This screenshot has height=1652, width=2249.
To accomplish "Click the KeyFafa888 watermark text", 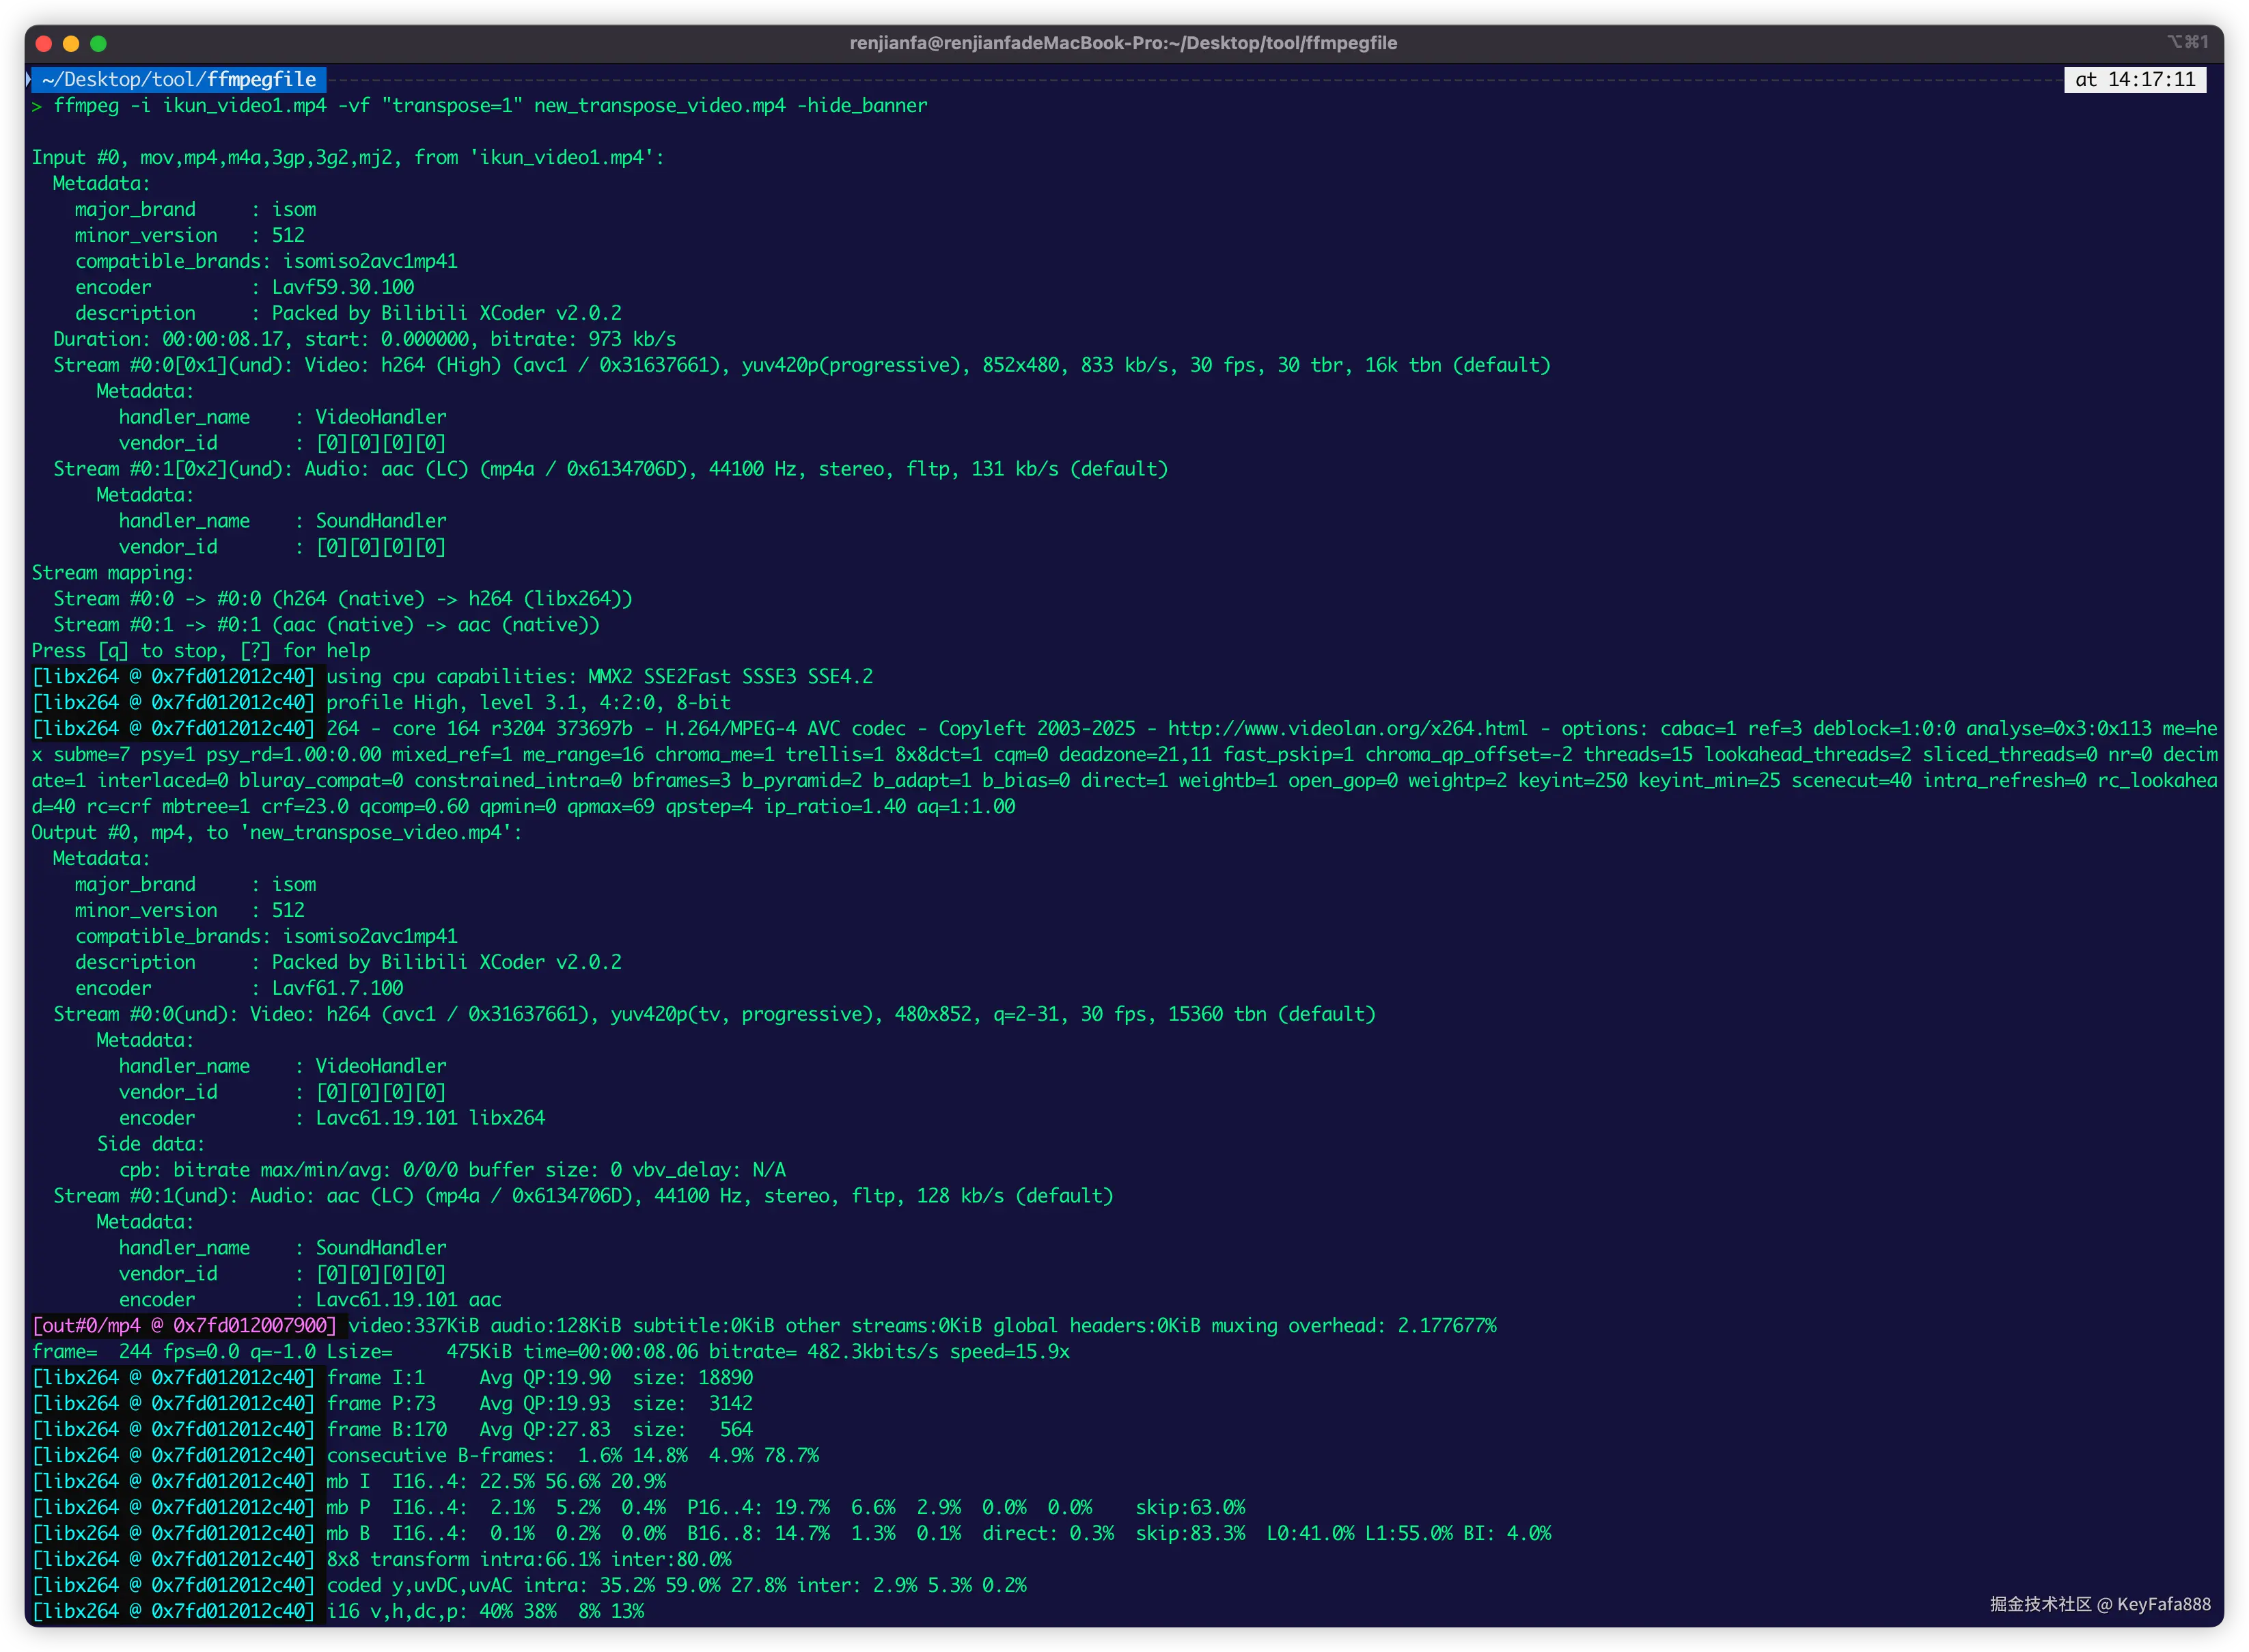I will coord(2163,1604).
